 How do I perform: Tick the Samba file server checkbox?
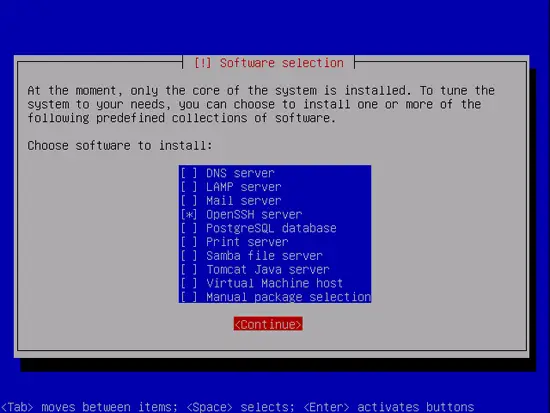(189, 256)
